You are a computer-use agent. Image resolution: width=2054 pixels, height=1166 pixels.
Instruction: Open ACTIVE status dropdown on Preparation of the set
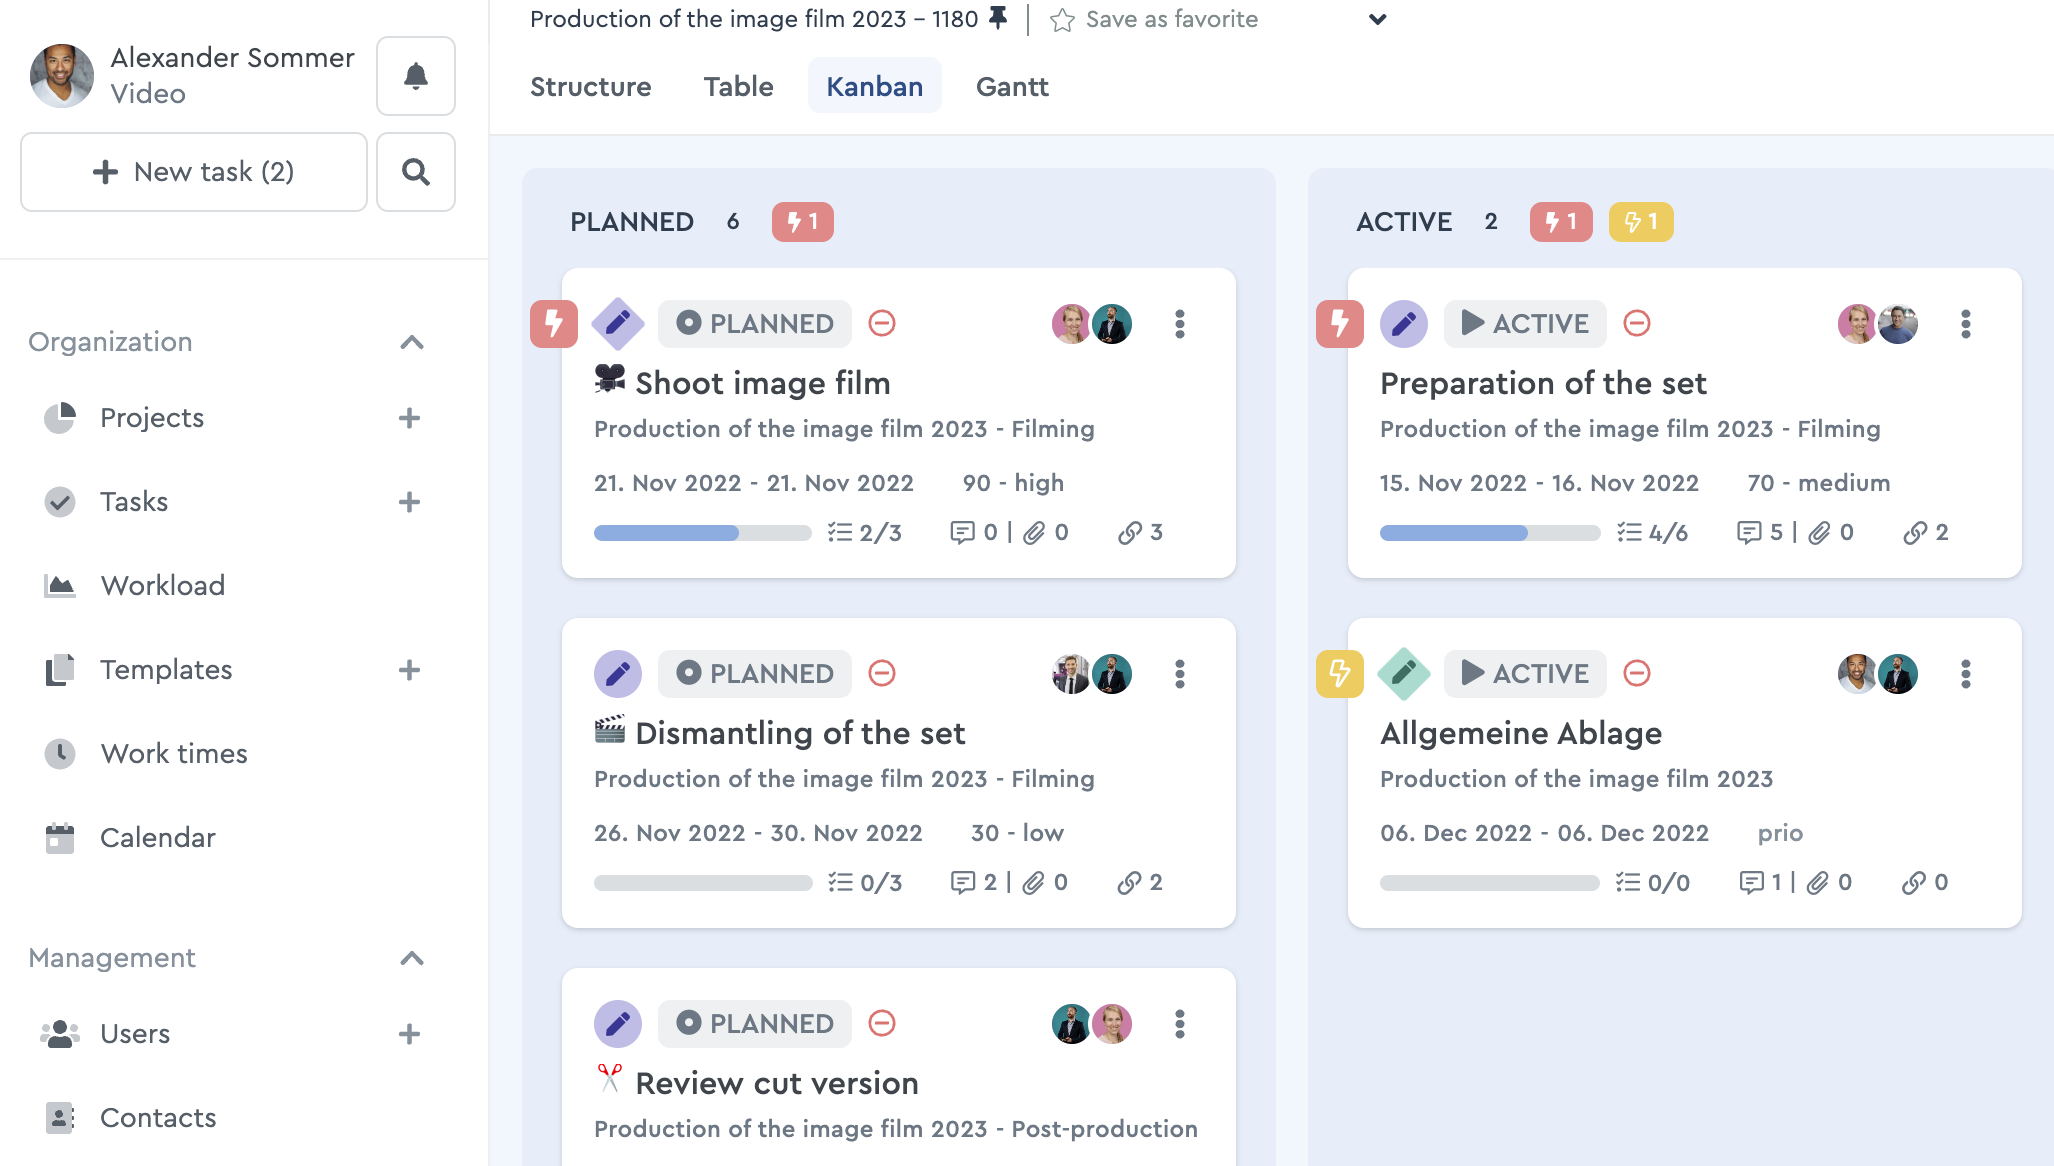[x=1525, y=324]
